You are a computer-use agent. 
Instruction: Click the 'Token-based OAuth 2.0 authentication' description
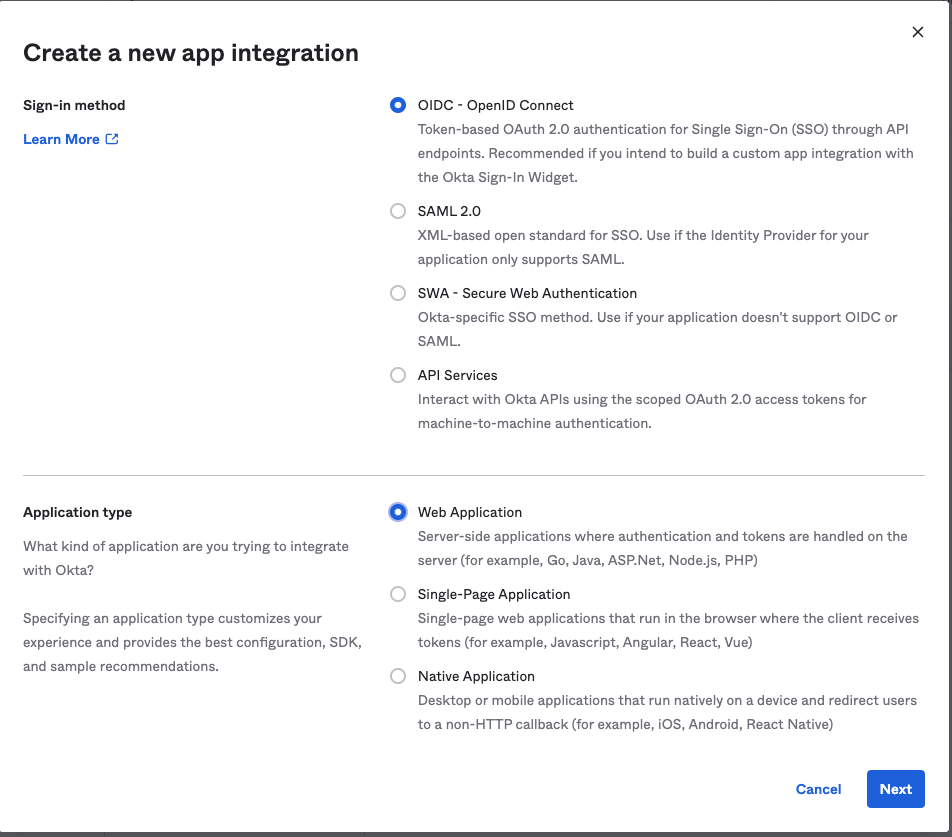[x=665, y=153]
